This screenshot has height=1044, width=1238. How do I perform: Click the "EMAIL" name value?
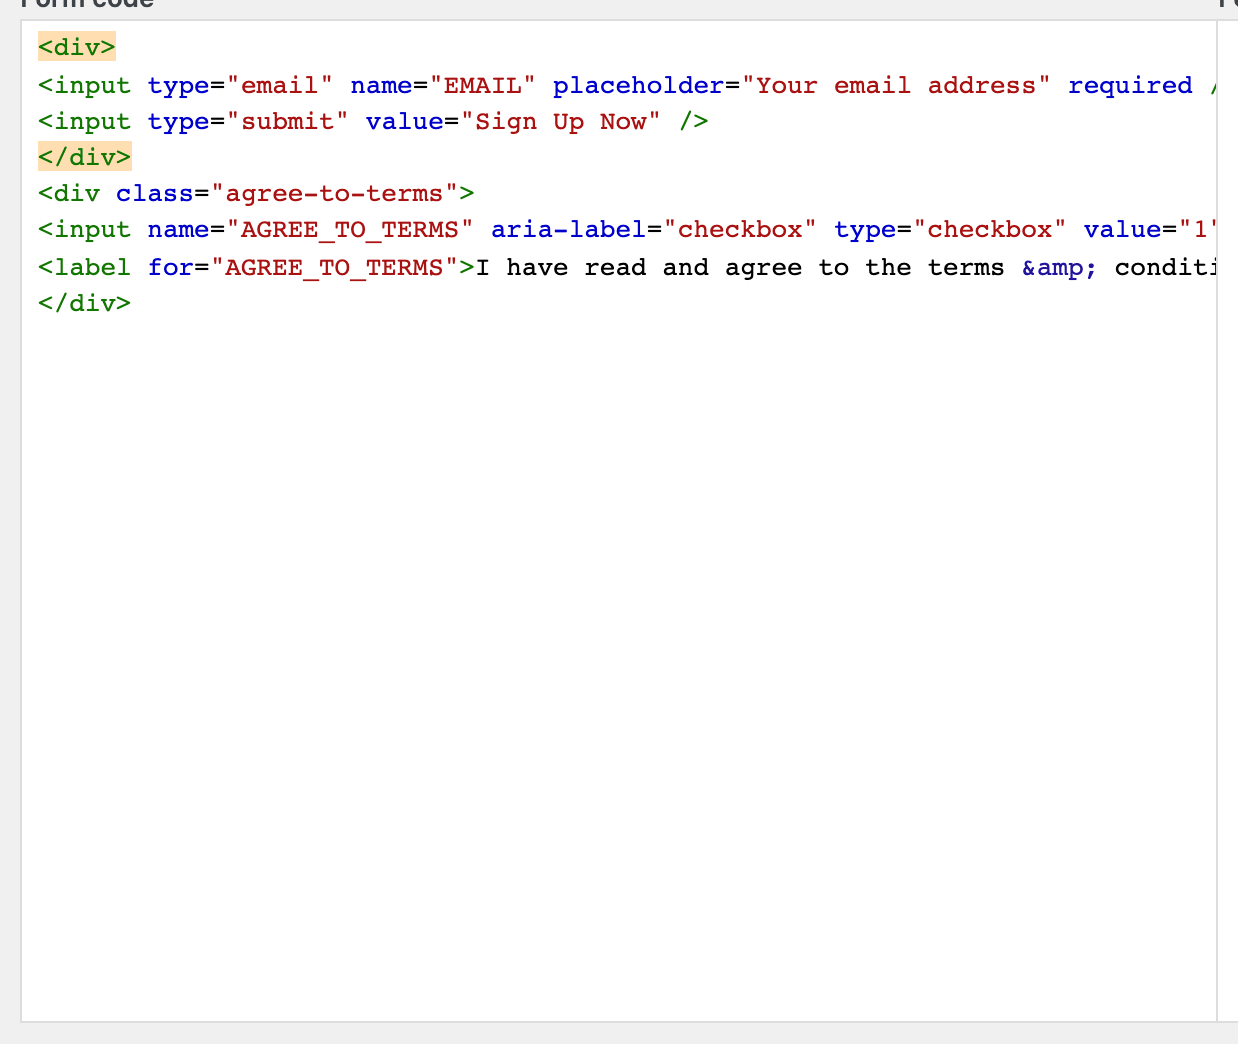(483, 85)
